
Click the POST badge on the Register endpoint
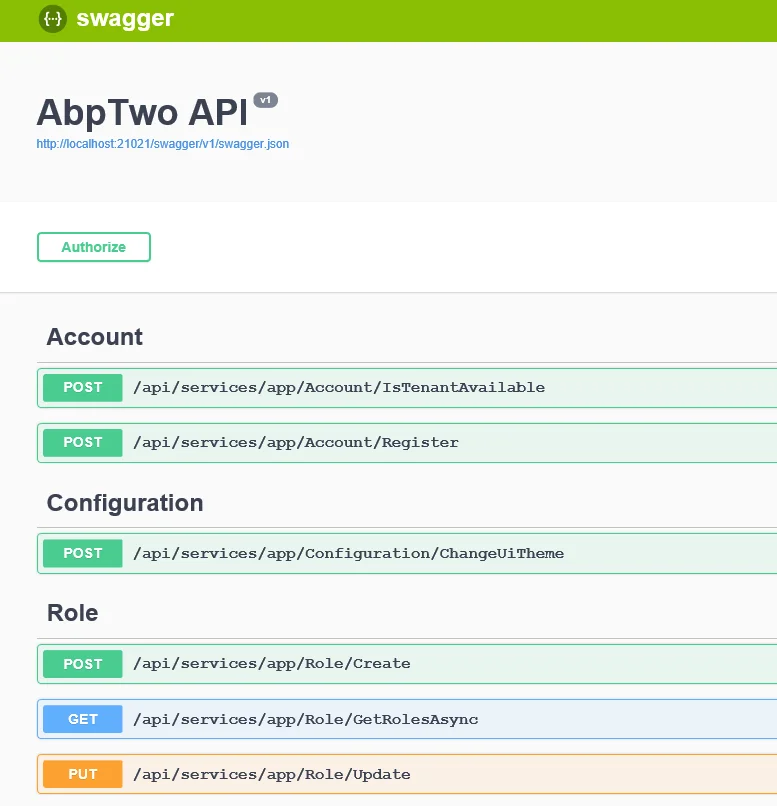pos(82,442)
